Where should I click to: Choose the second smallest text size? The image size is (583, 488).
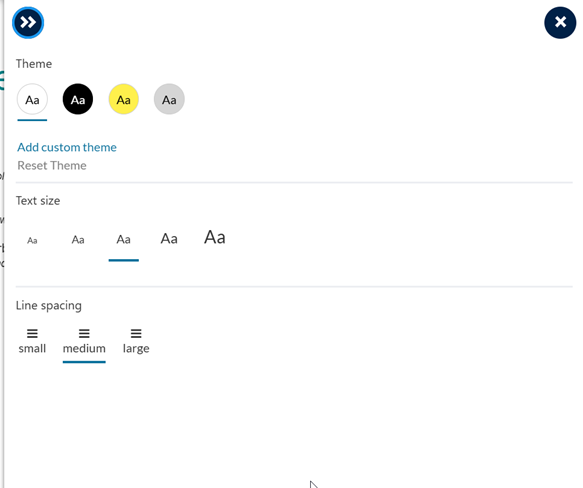click(78, 240)
